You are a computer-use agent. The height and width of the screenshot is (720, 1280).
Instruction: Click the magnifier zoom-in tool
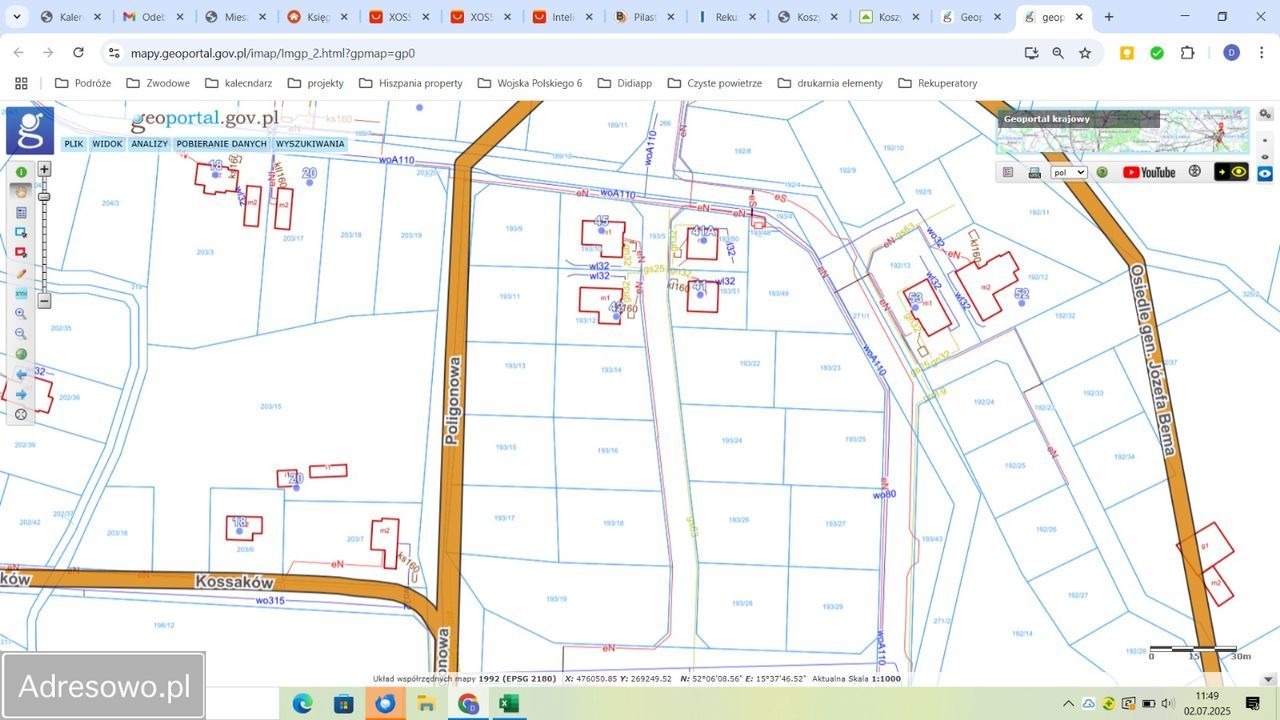coord(21,314)
